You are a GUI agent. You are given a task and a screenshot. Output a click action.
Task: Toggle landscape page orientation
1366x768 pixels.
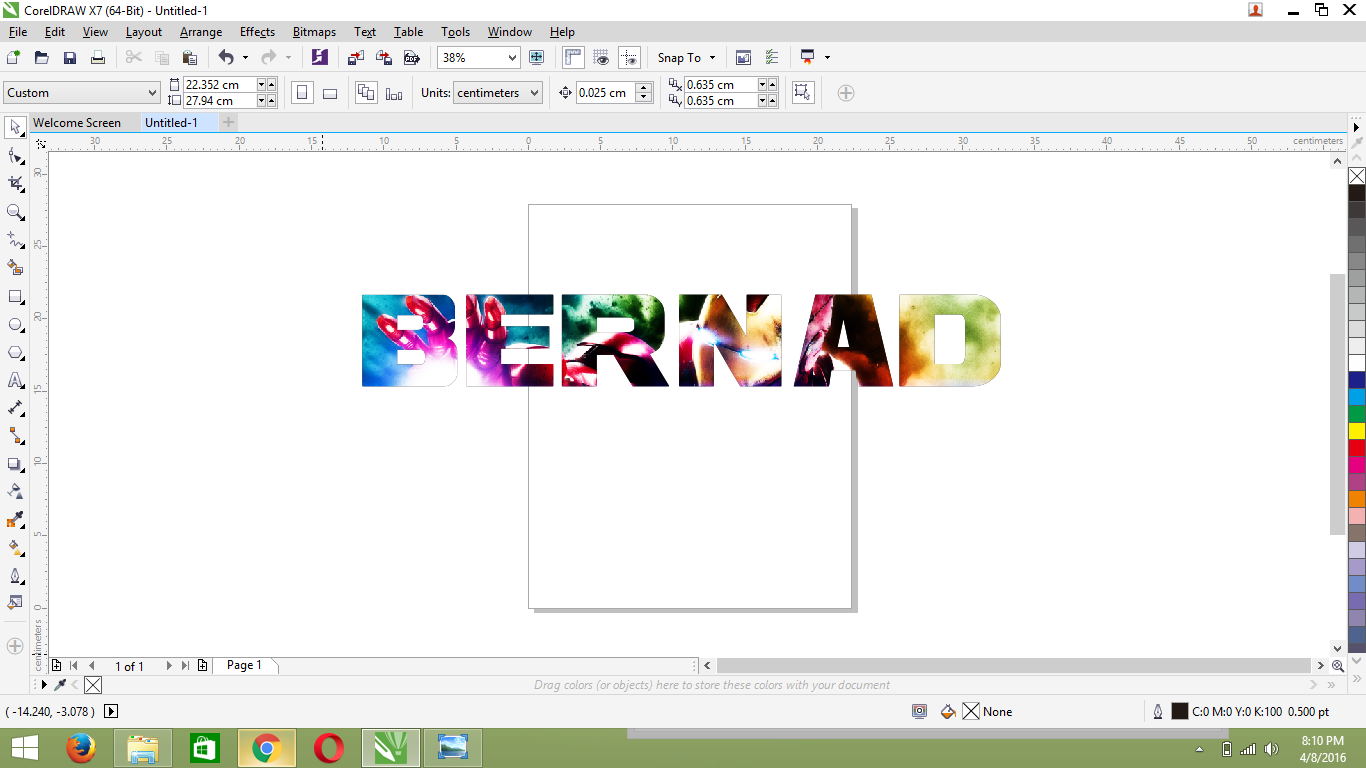click(330, 92)
